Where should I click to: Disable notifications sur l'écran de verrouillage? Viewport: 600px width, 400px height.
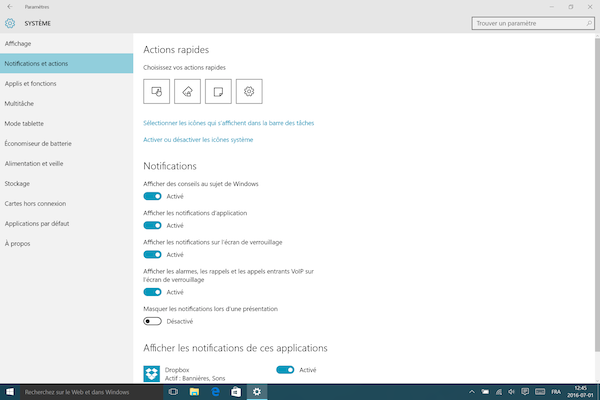click(x=152, y=255)
